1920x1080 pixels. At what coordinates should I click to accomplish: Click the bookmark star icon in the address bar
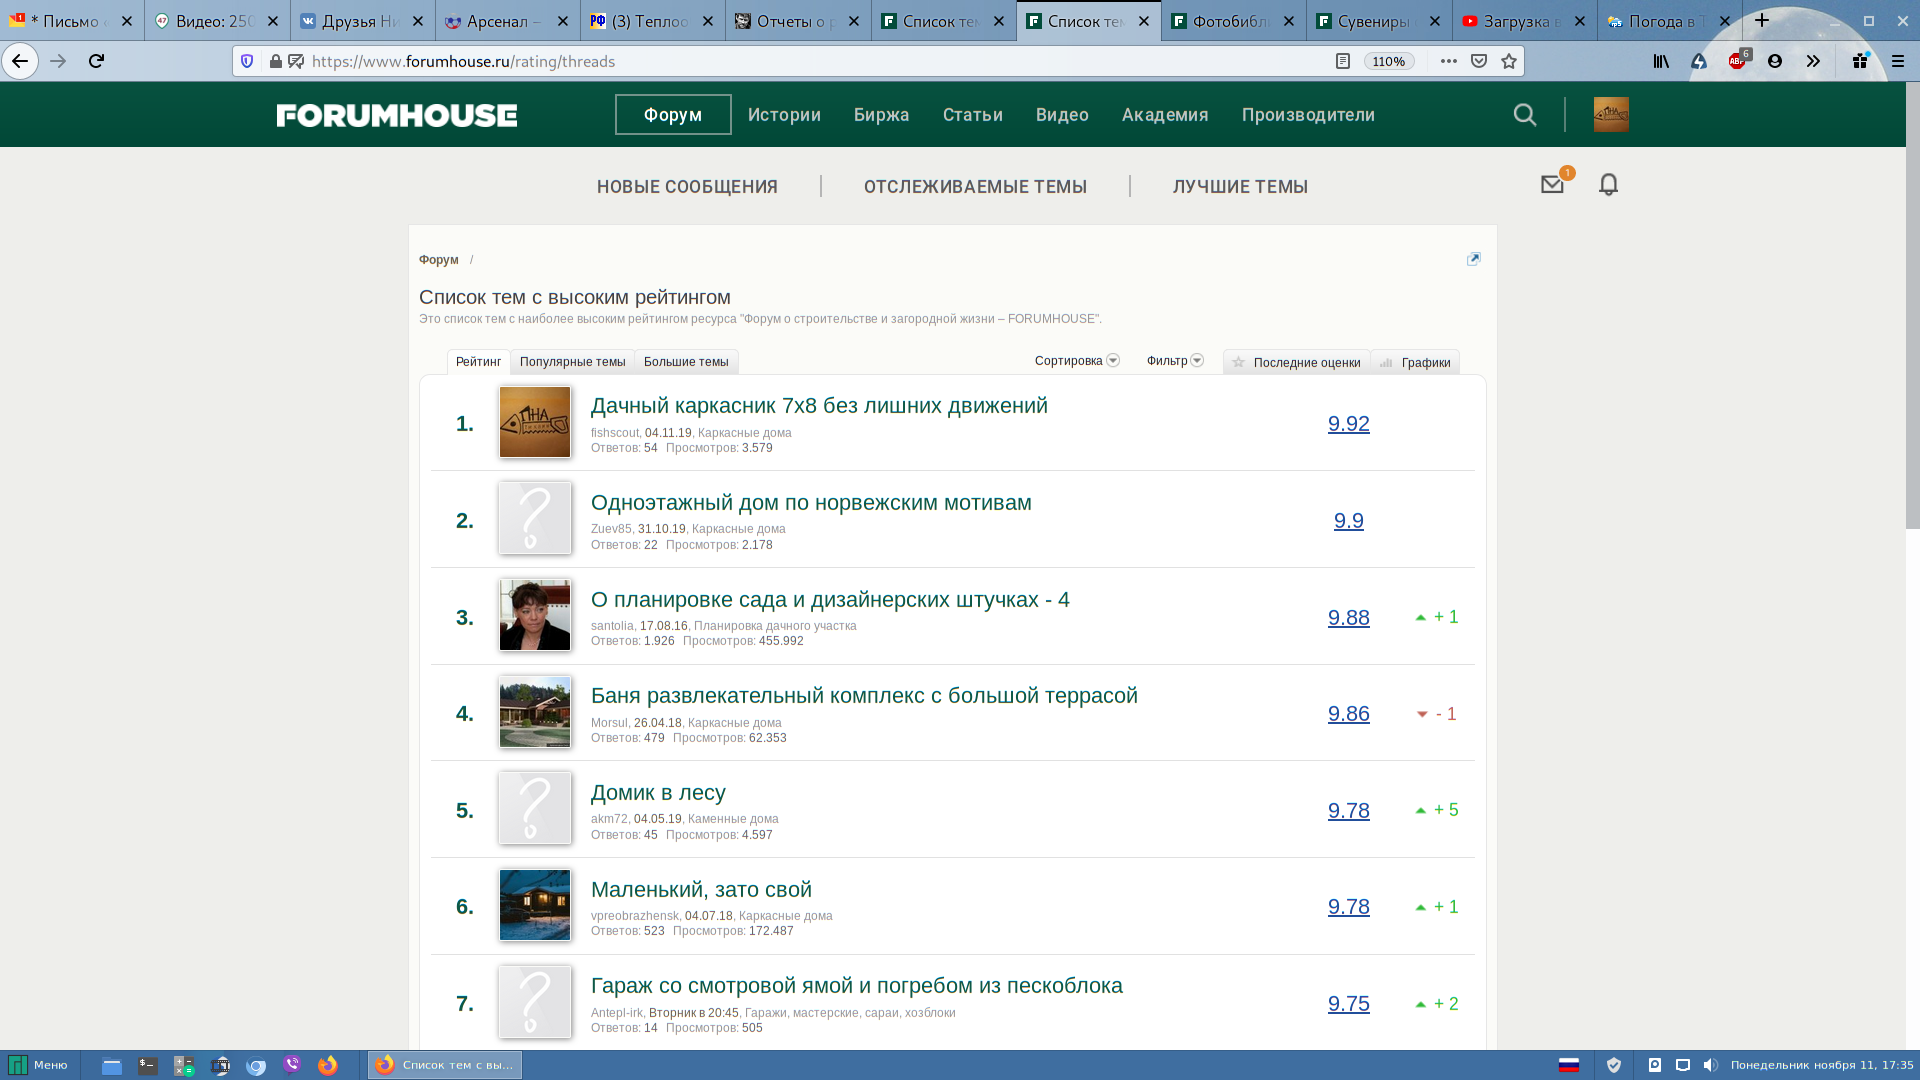pos(1509,61)
